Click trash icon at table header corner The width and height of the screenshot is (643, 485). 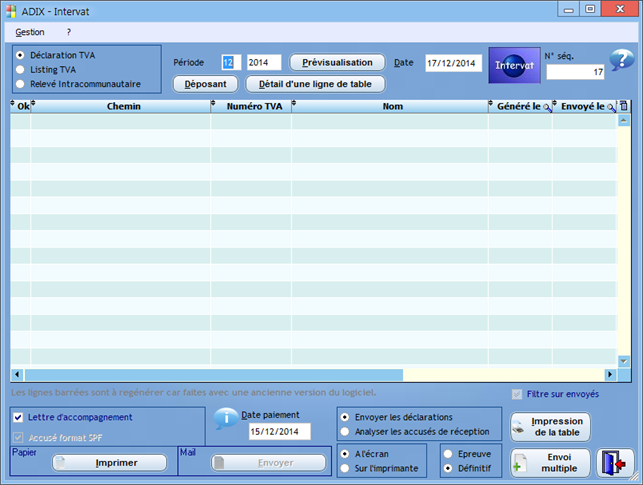(624, 106)
